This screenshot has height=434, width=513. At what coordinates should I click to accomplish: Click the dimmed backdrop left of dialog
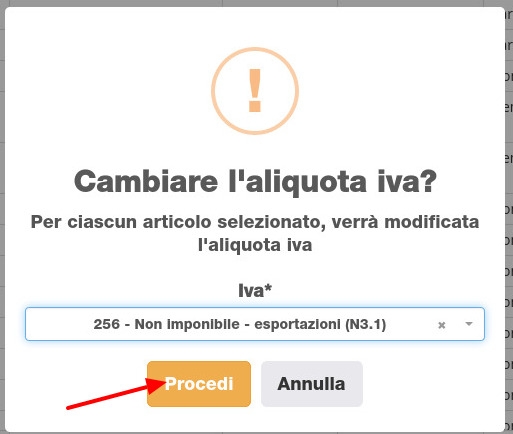pos(2,217)
